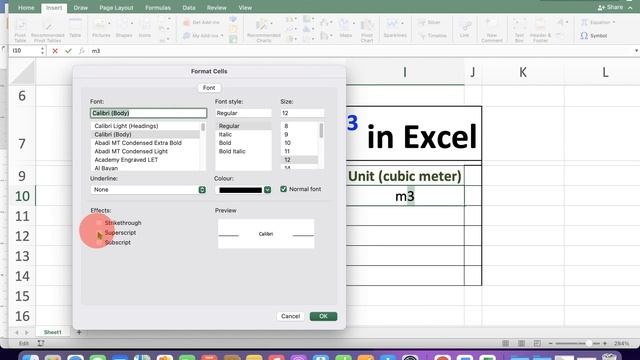Select size 10 in Size list

point(287,143)
